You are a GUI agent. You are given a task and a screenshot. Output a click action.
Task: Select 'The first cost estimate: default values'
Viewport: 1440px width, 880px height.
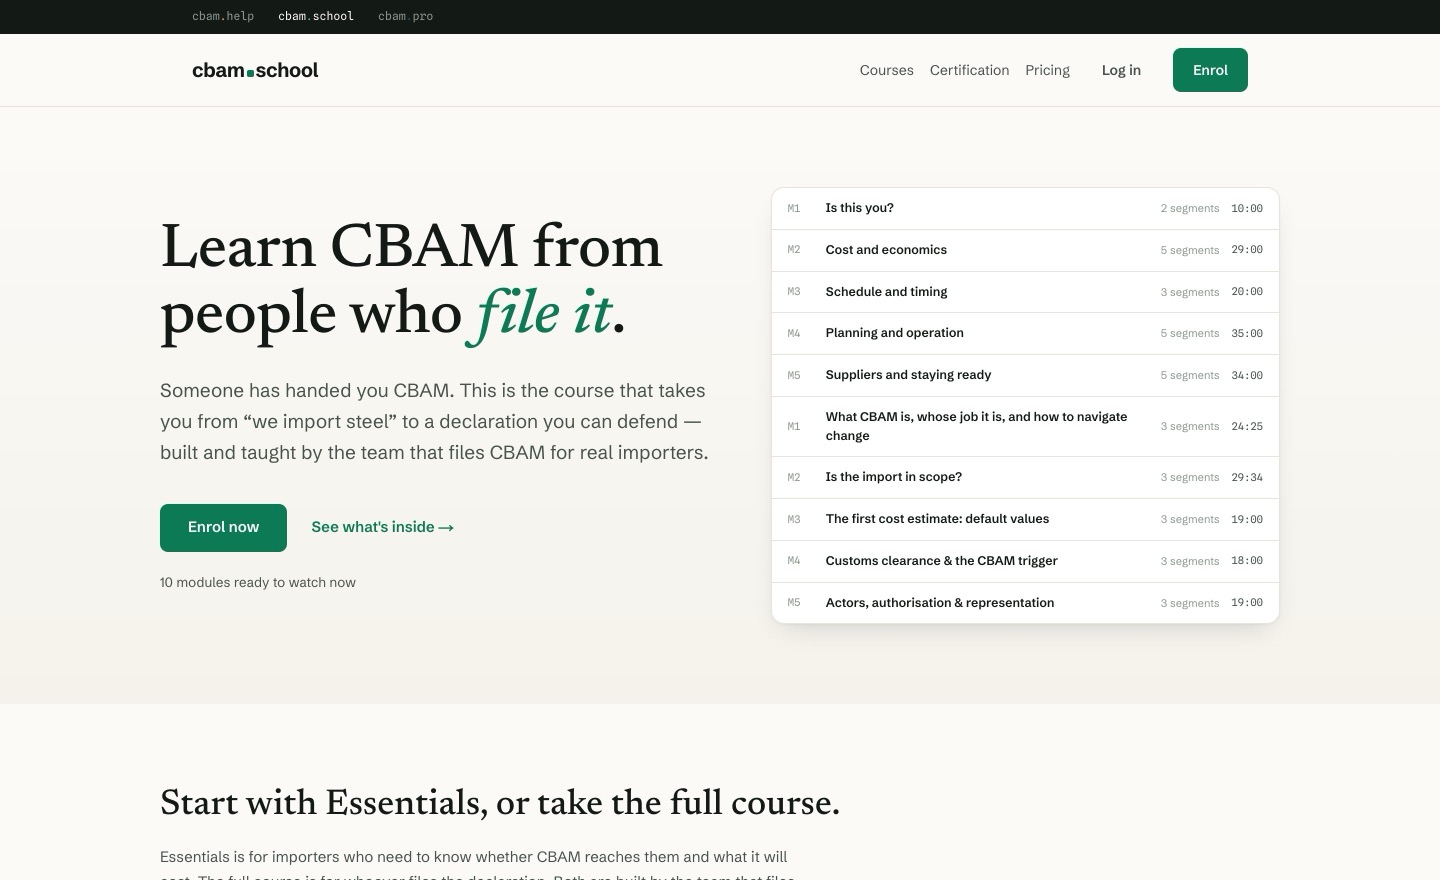pos(1025,519)
